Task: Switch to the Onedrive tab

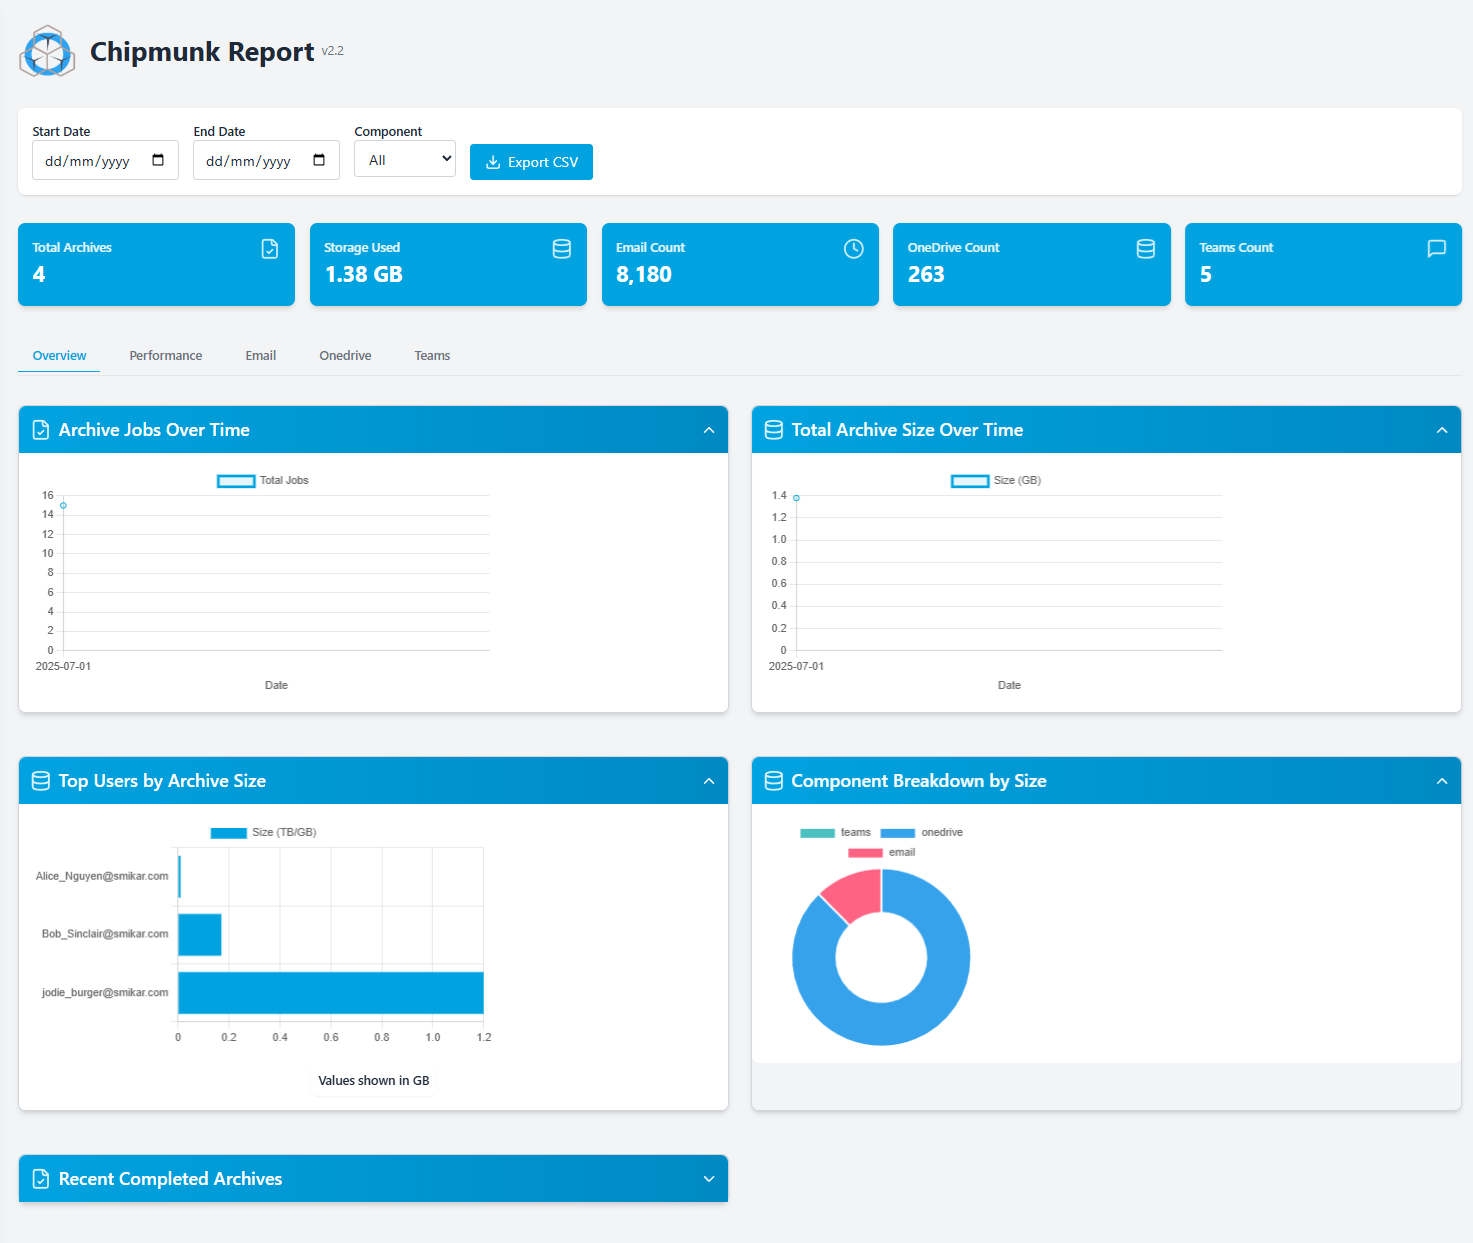Action: [345, 356]
